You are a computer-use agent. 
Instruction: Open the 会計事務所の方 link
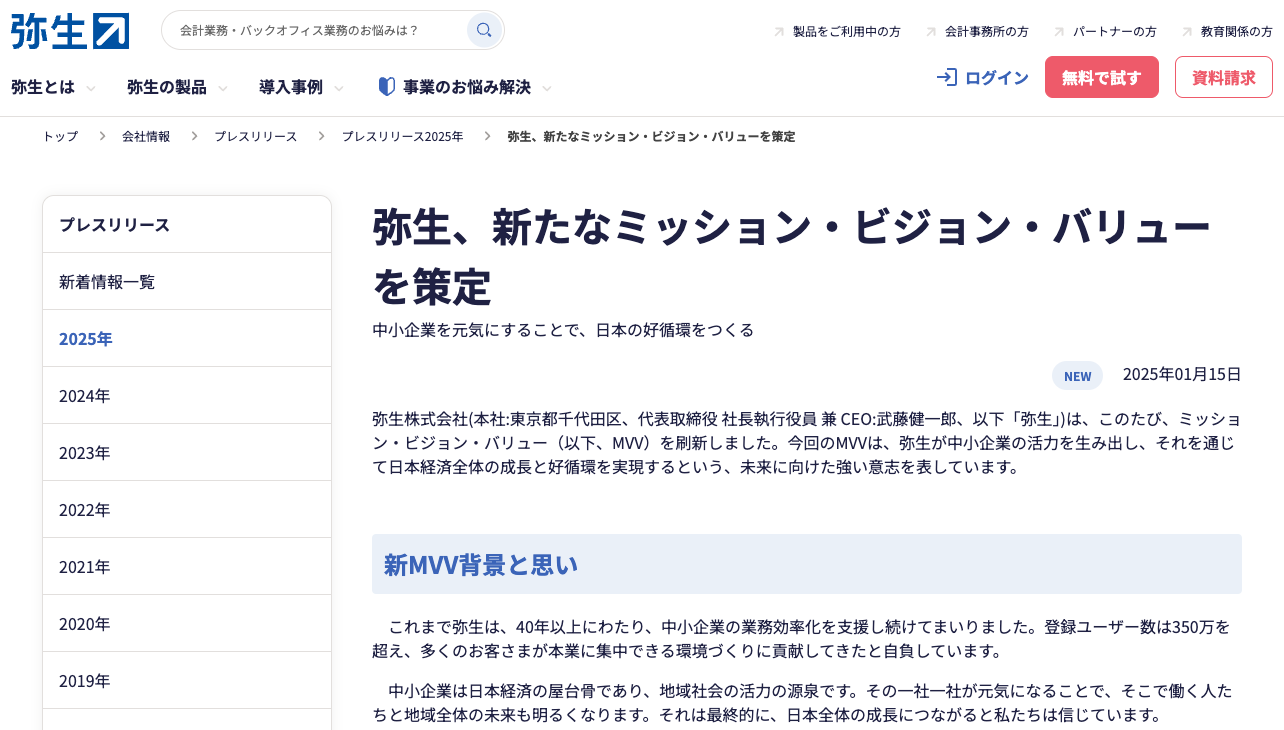[x=986, y=32]
